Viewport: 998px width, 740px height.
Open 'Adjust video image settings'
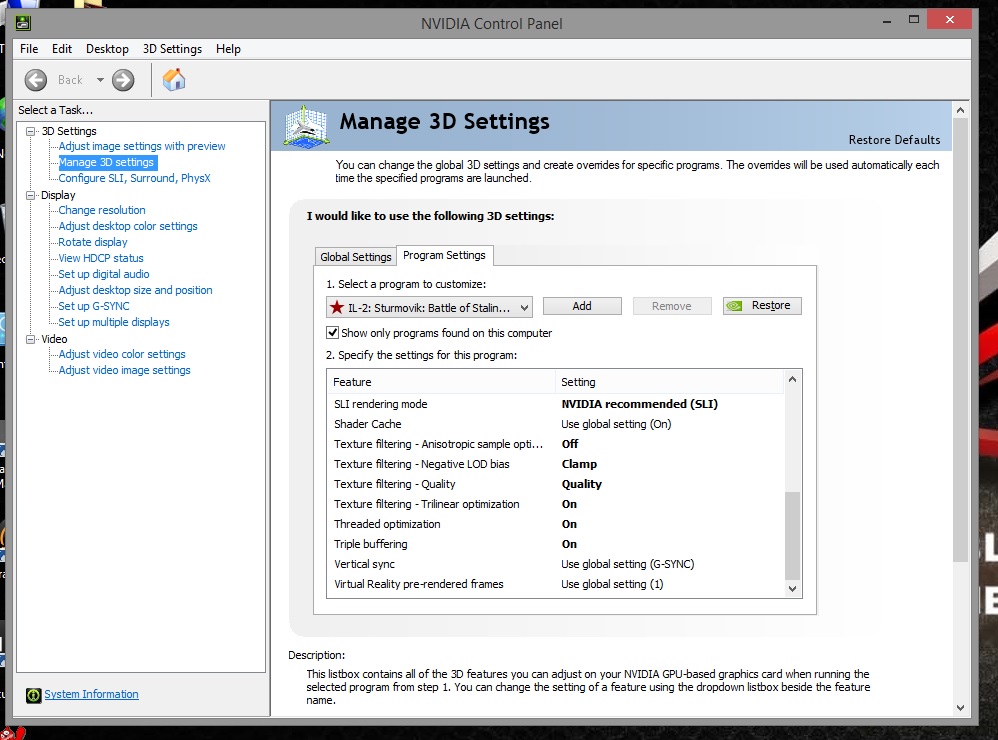click(x=125, y=370)
